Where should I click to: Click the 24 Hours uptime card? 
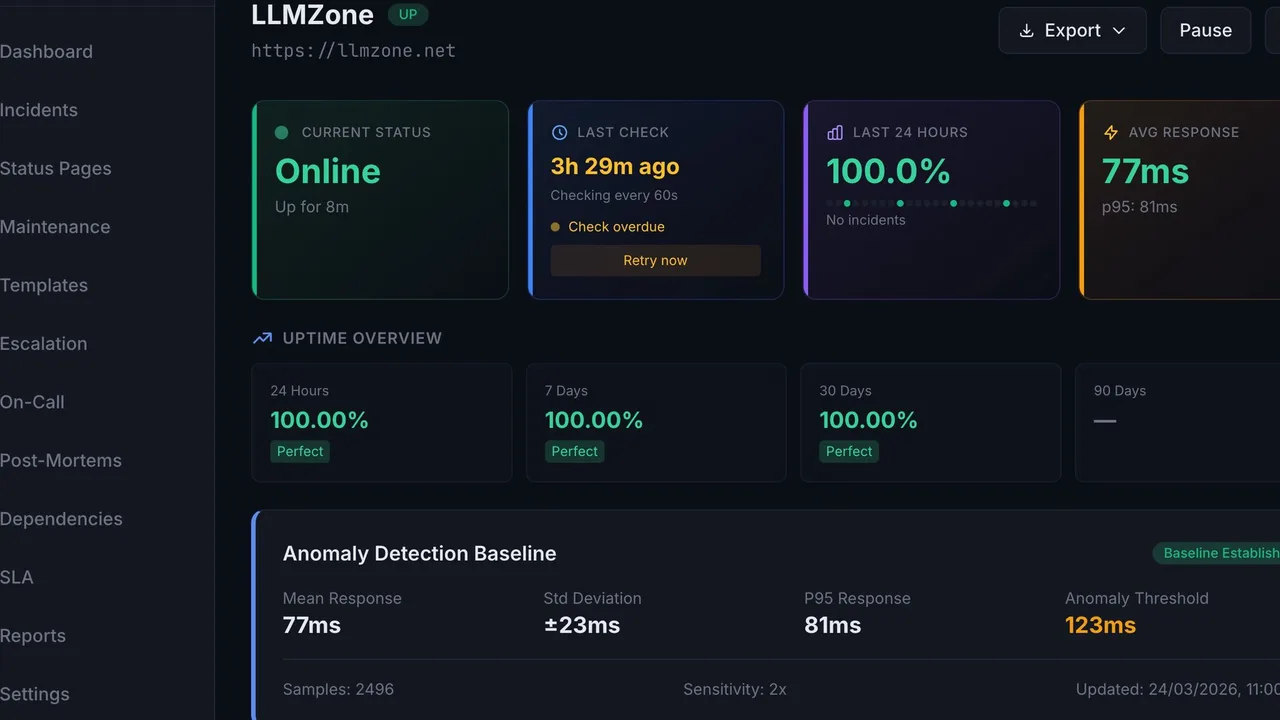[382, 423]
